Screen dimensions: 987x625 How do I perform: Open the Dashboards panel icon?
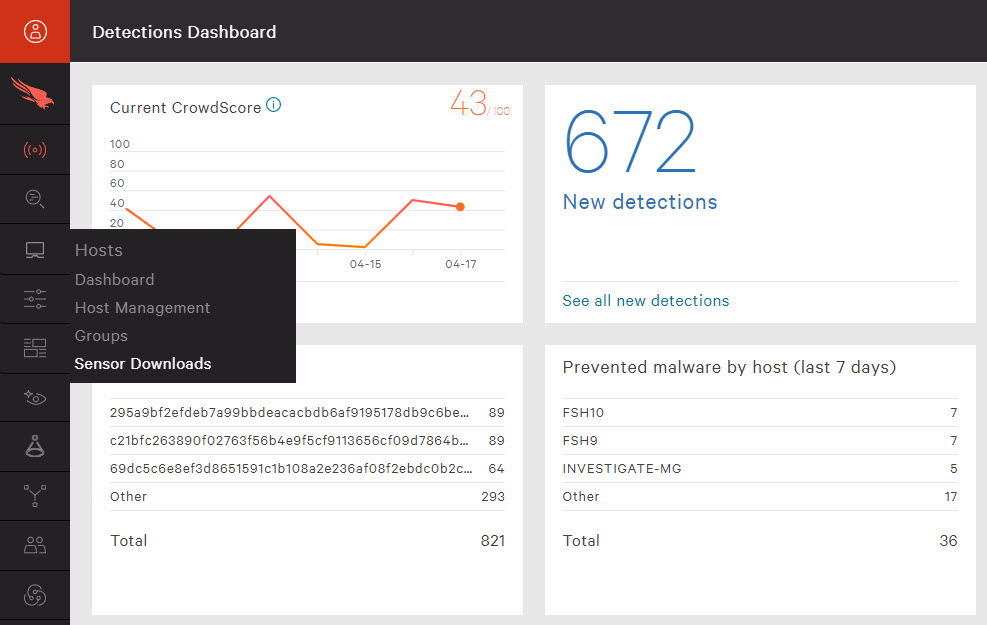[x=34, y=347]
